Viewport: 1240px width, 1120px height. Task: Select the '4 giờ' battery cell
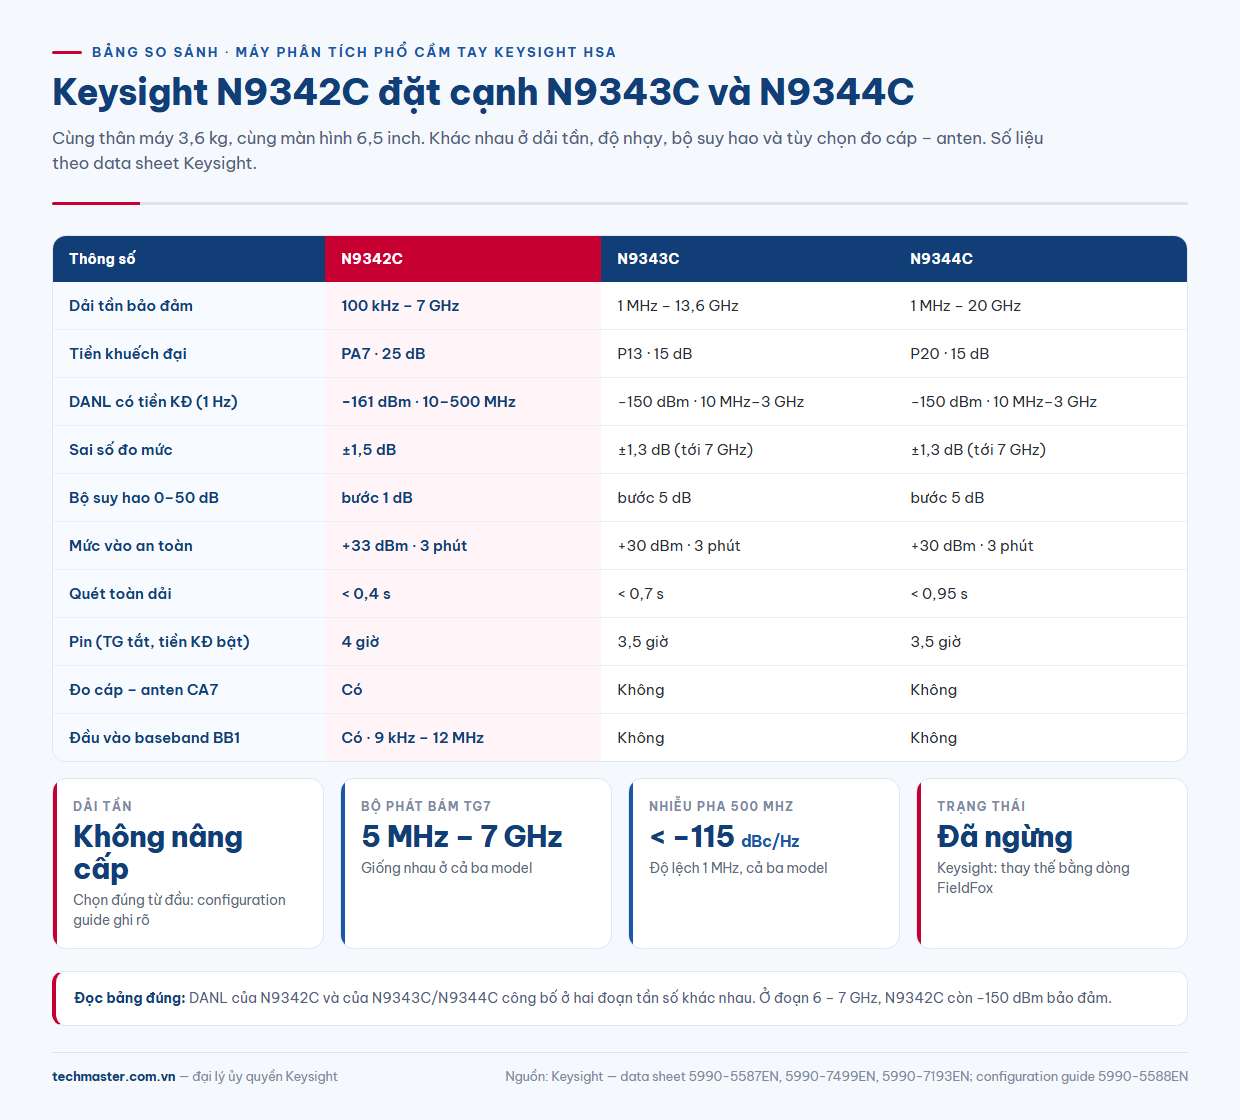463,642
